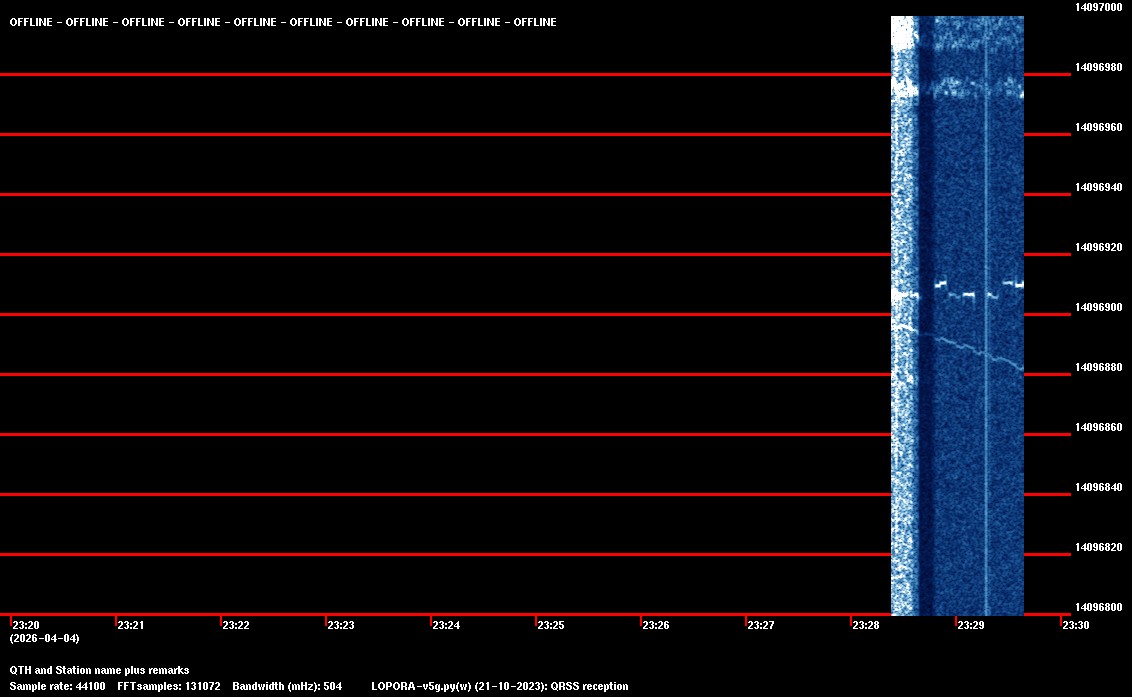This screenshot has height=697, width=1132.
Task: Click the OFFLINE status banner text
Action: coord(283,22)
